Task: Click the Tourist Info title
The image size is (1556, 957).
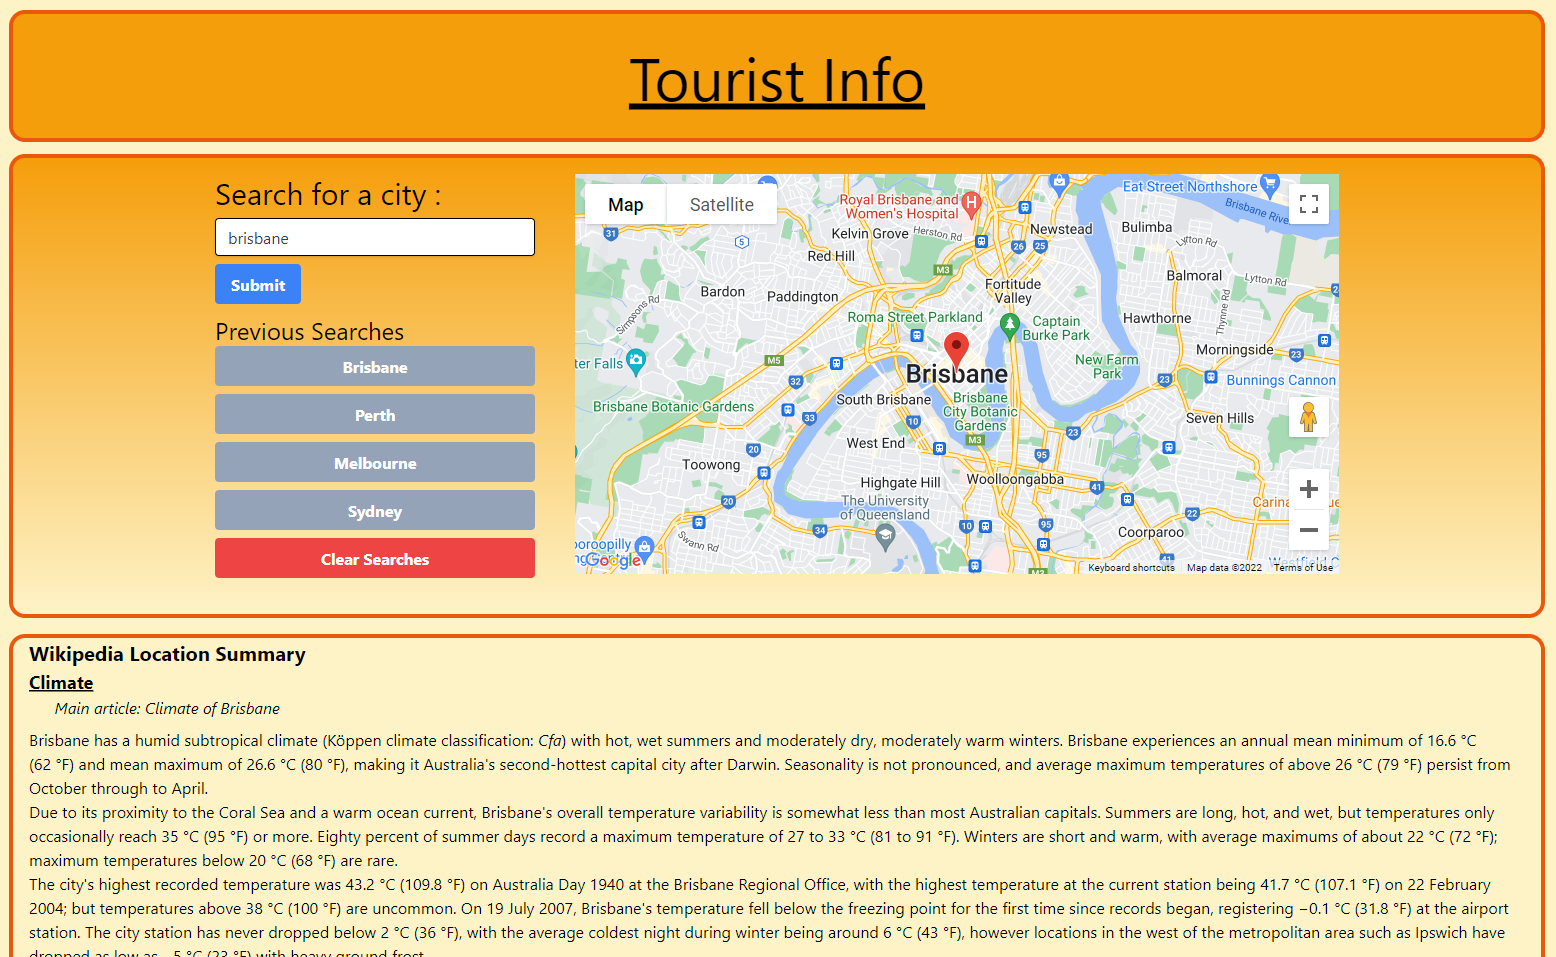Action: pos(777,80)
